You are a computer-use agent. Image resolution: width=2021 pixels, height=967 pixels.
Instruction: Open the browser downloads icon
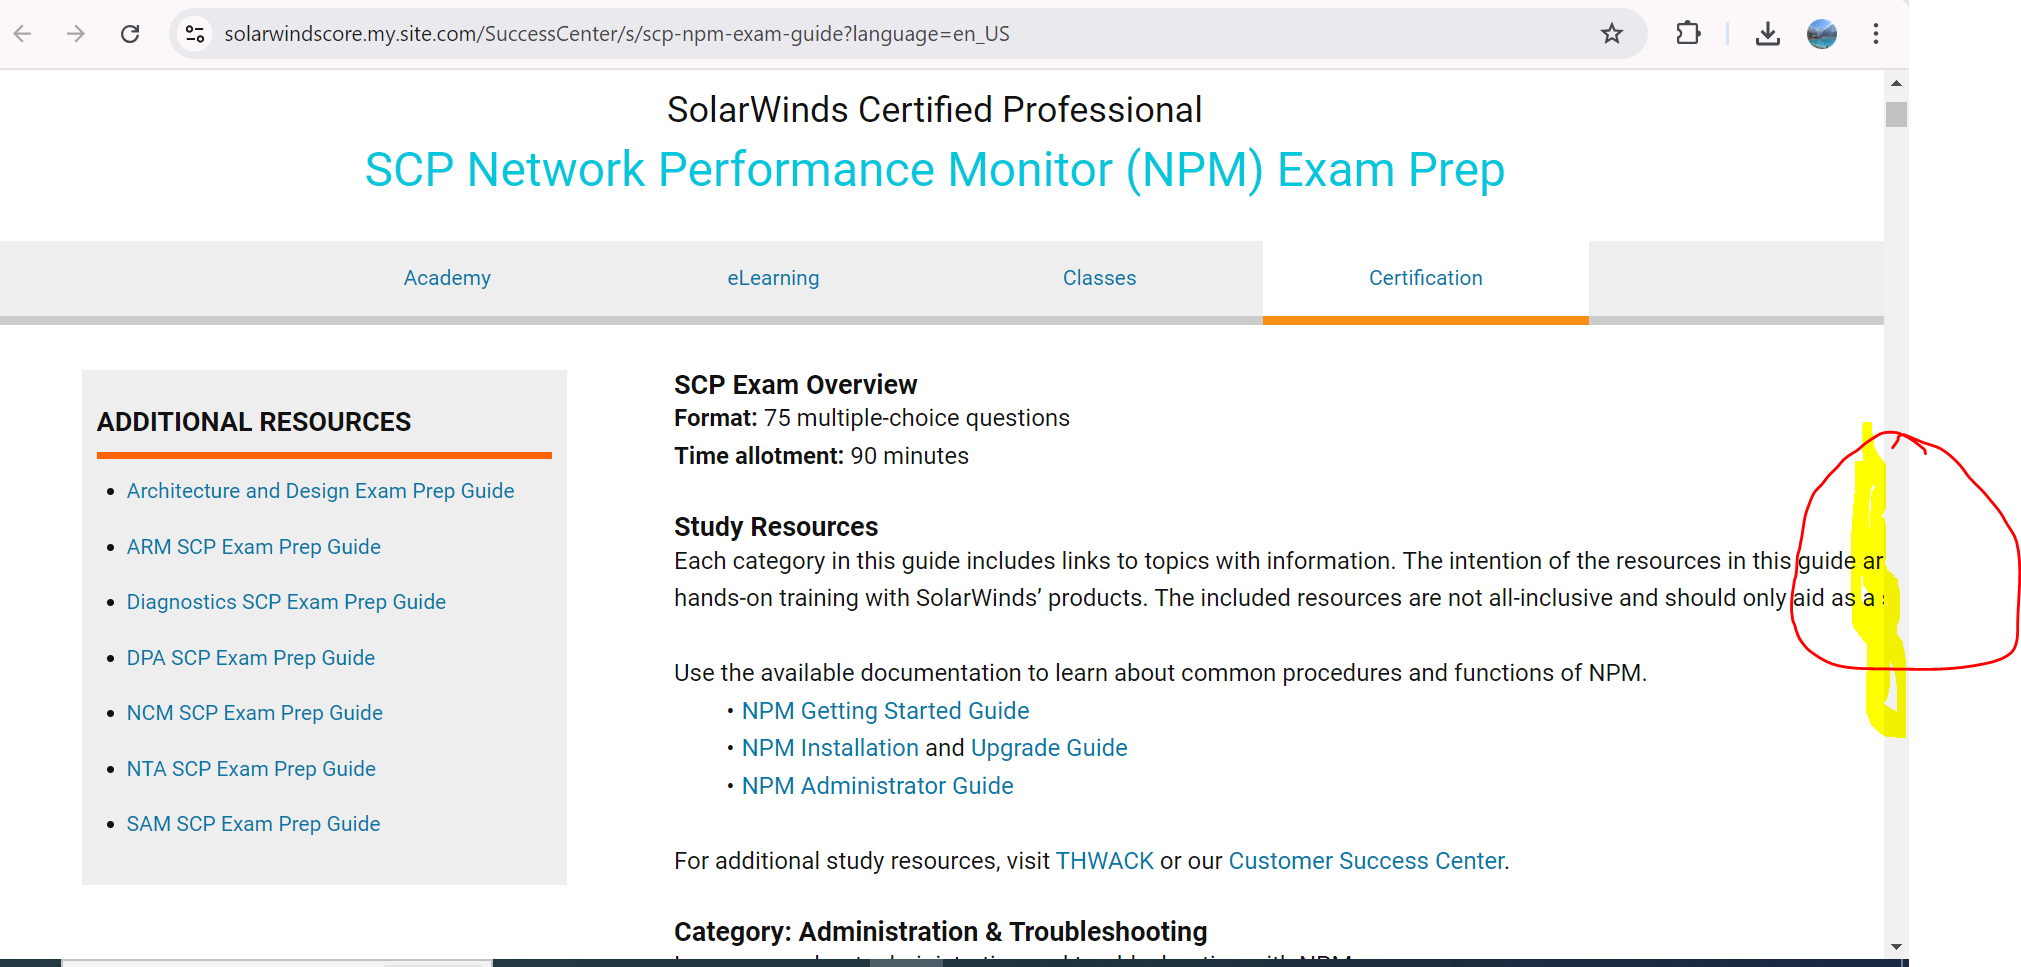coord(1767,34)
